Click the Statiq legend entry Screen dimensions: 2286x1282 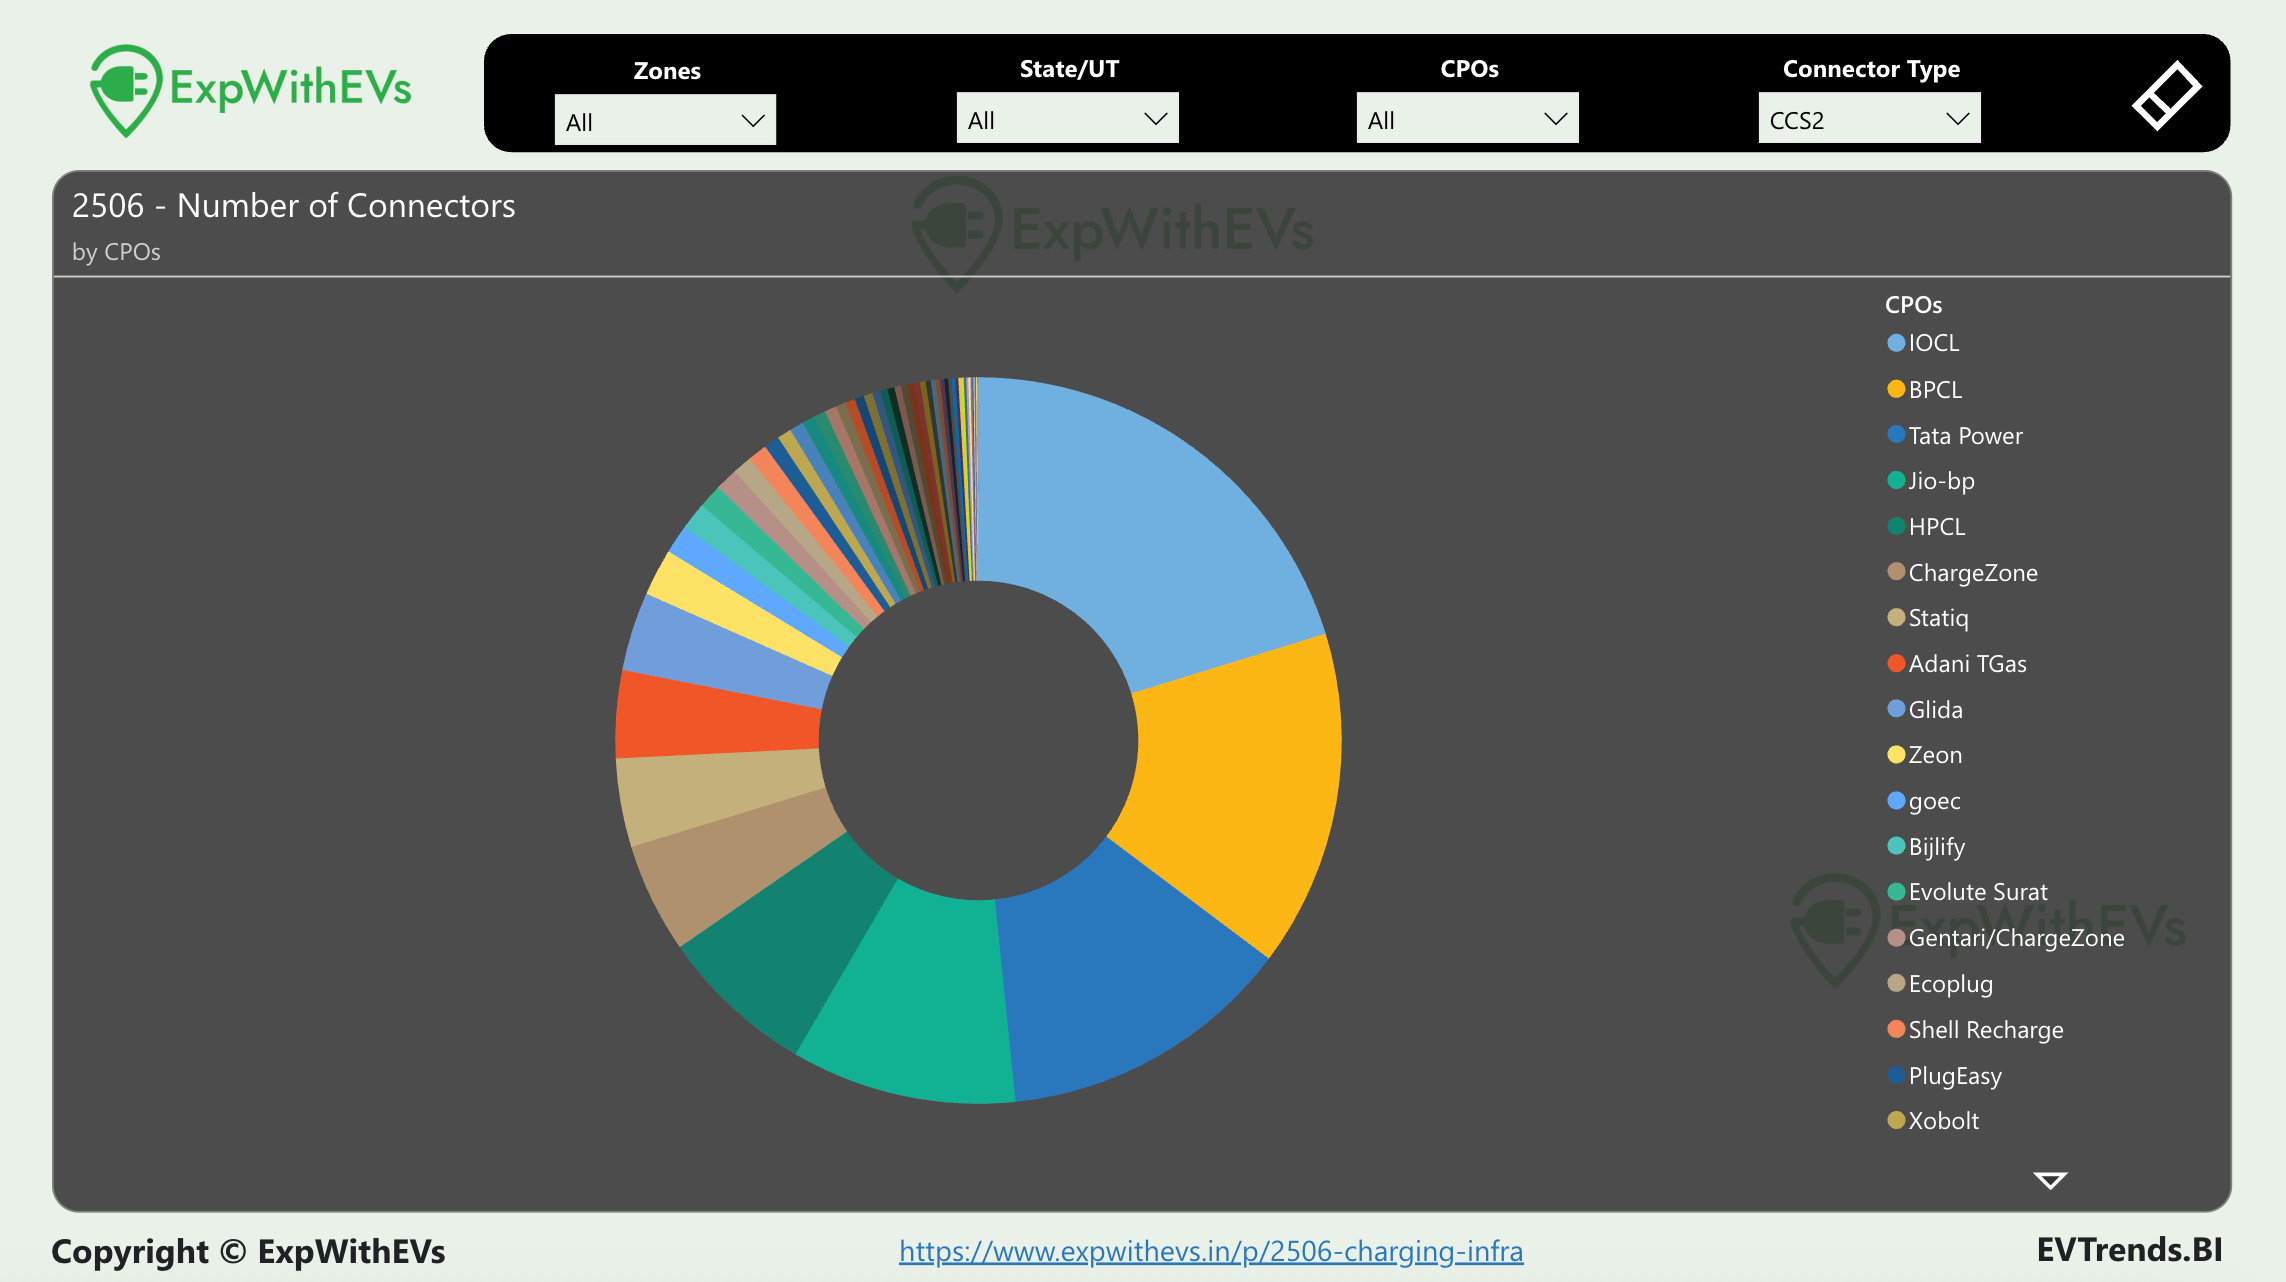[x=1928, y=618]
